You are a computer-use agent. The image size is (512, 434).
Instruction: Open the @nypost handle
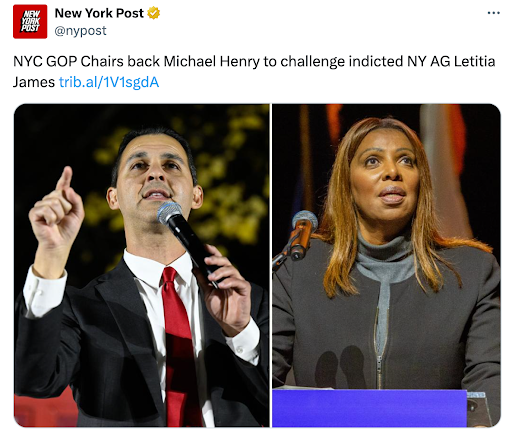[x=80, y=31]
